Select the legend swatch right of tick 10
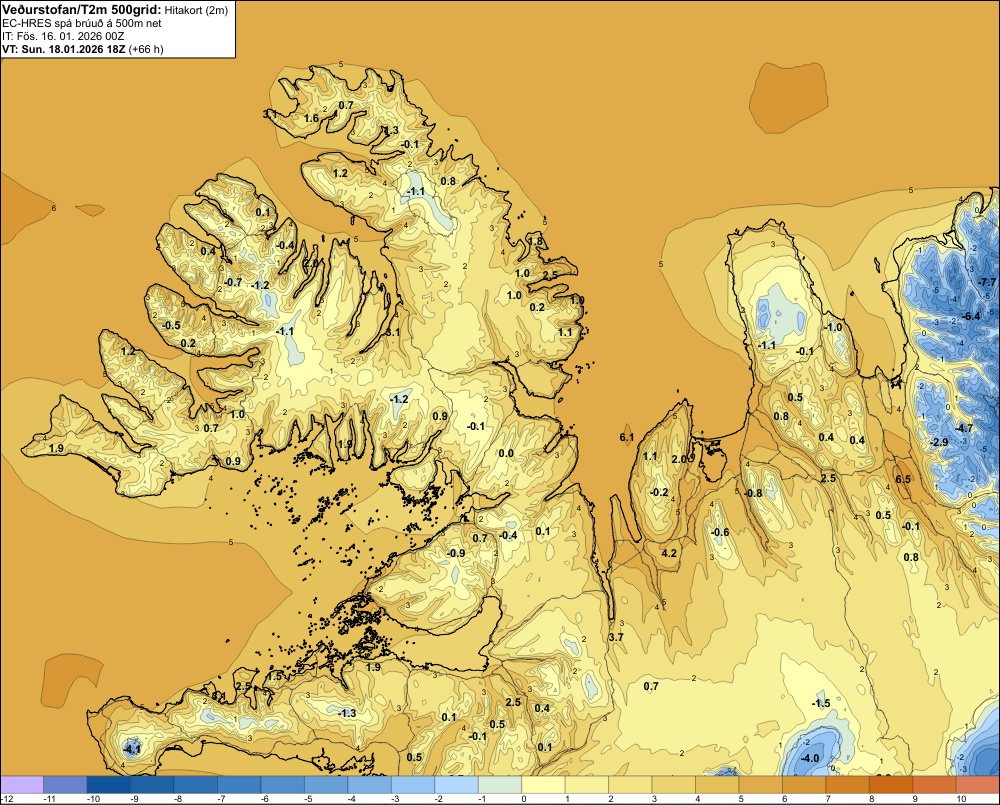 pos(978,784)
